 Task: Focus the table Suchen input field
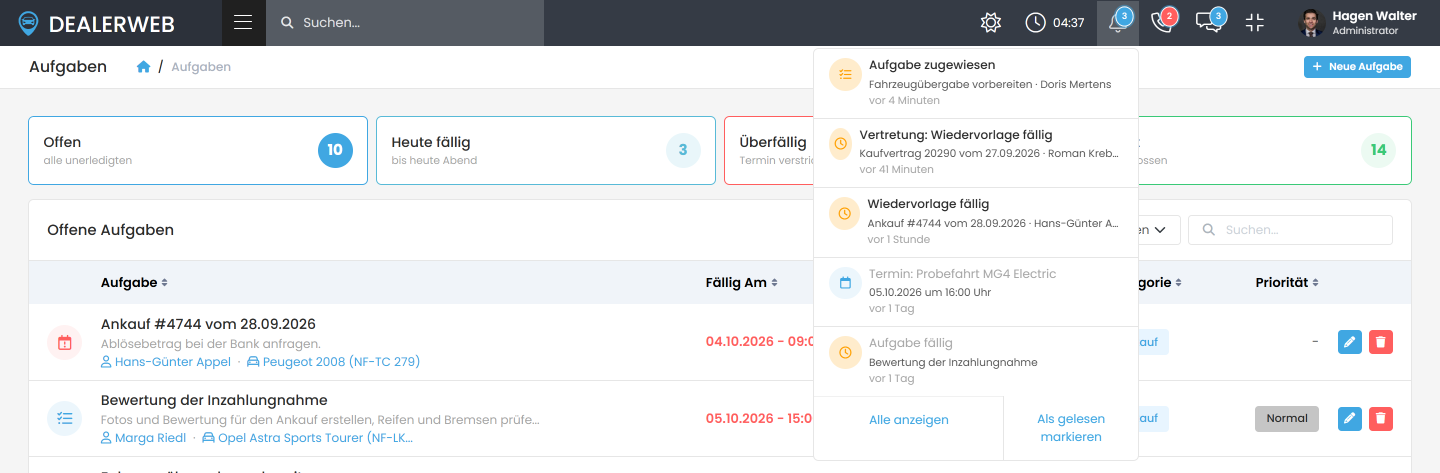[1290, 230]
